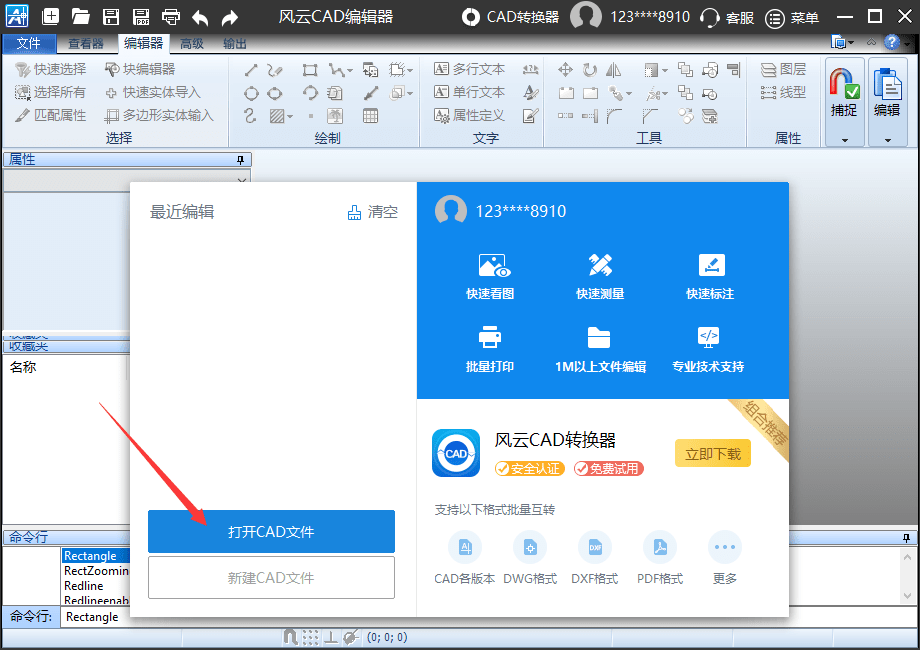This screenshot has height=650, width=920.
Task: Switch to the 输出 tab
Action: pos(235,43)
